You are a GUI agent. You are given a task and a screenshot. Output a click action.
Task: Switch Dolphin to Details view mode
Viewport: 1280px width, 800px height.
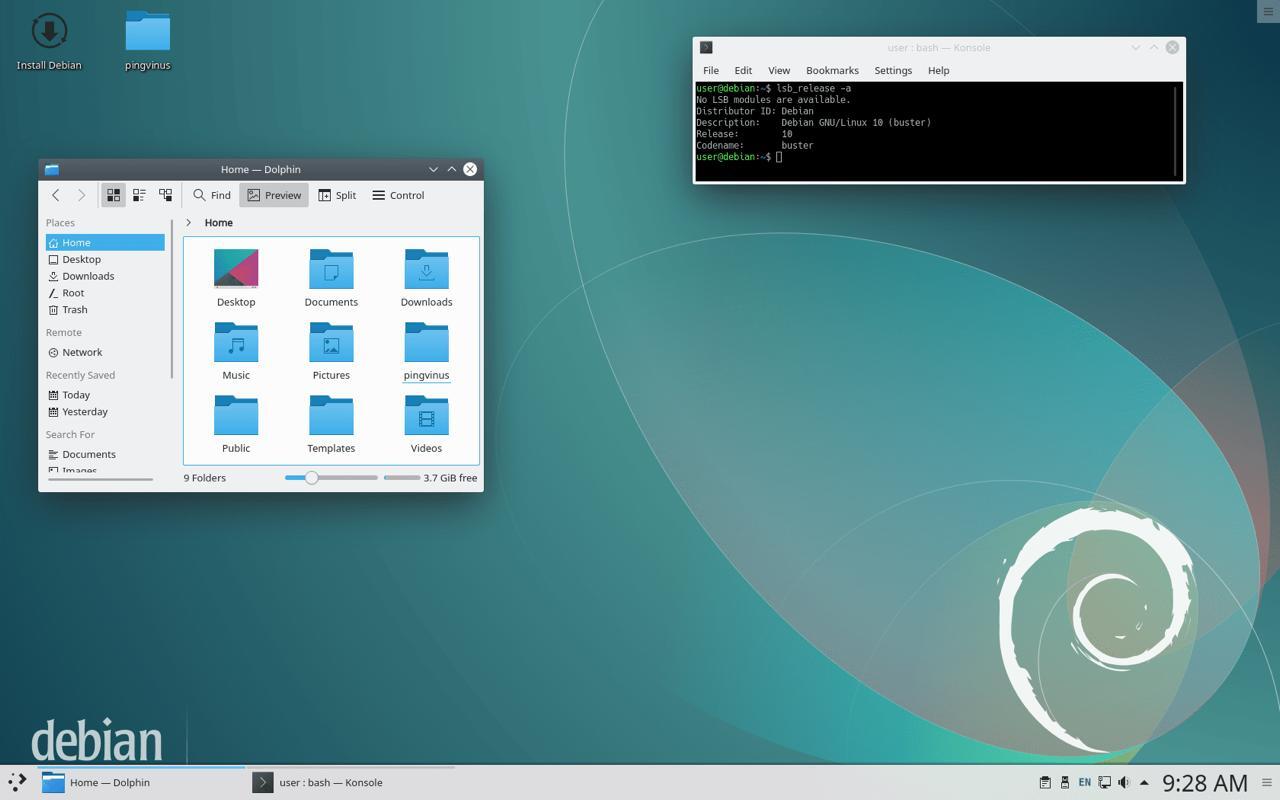[x=165, y=195]
